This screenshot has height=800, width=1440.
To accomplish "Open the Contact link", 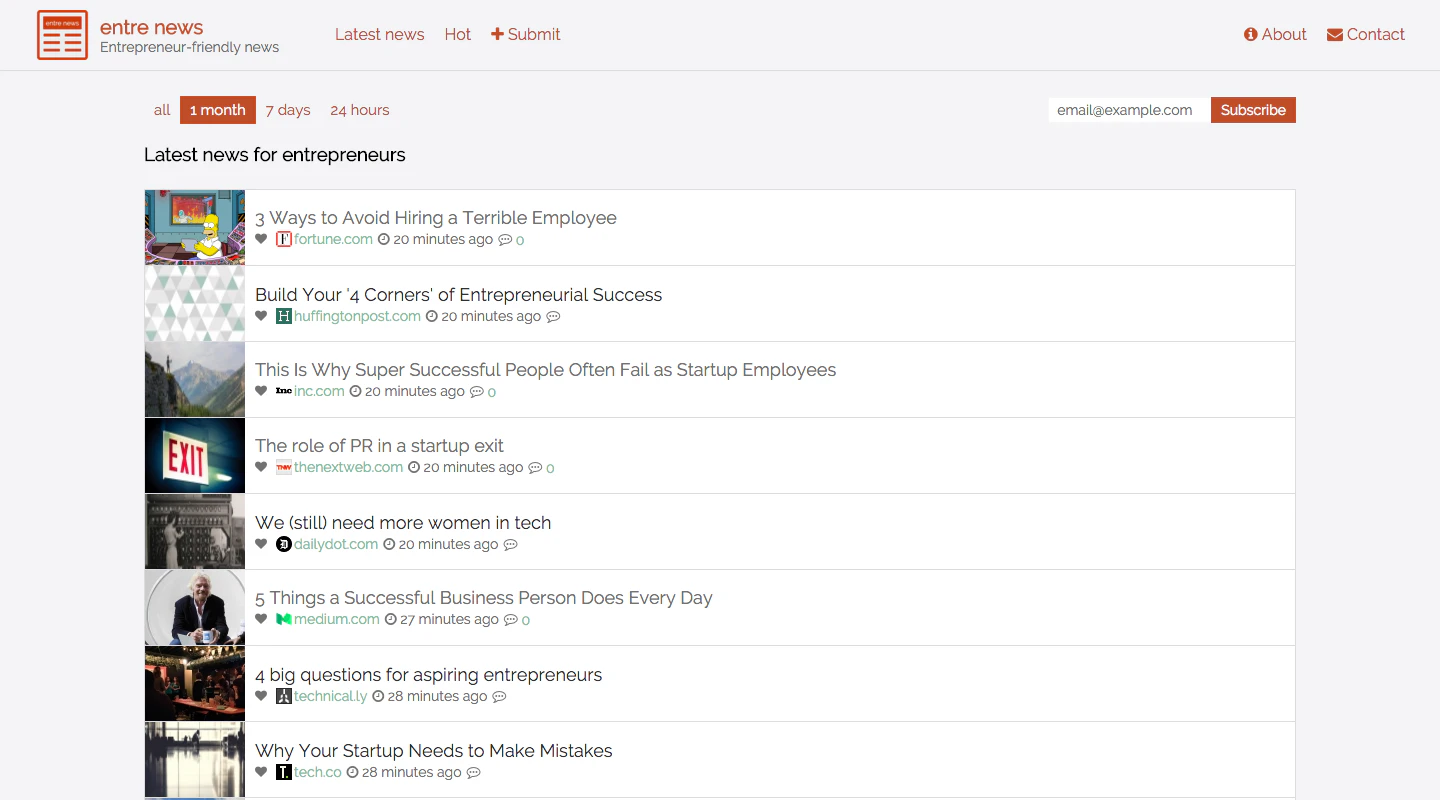I will [1366, 34].
